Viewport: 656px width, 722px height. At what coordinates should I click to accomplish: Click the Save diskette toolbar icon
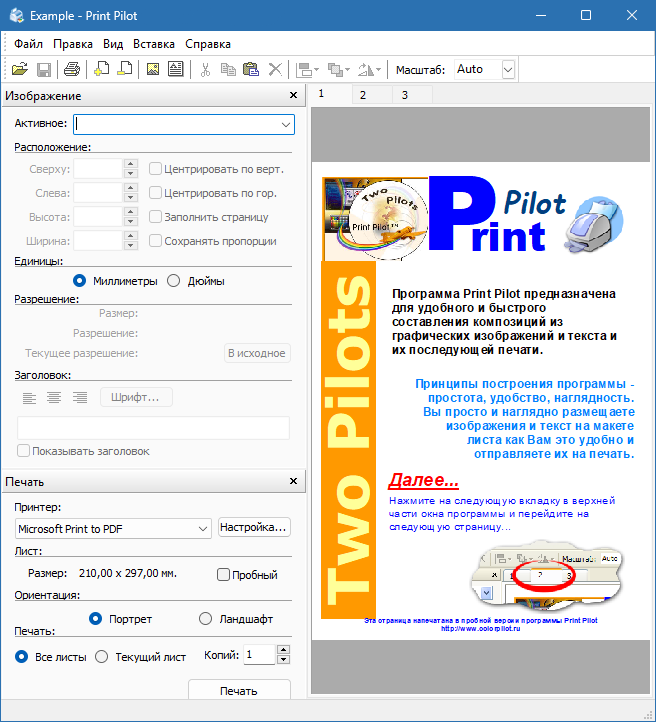point(44,70)
